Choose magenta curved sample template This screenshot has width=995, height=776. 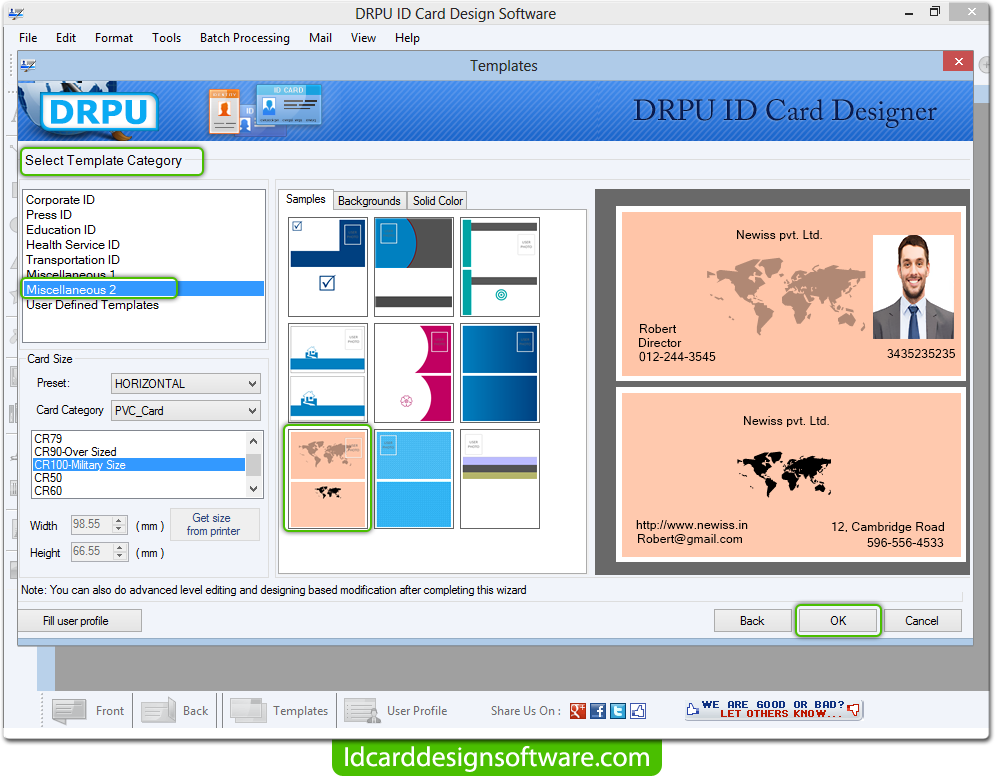[x=414, y=372]
